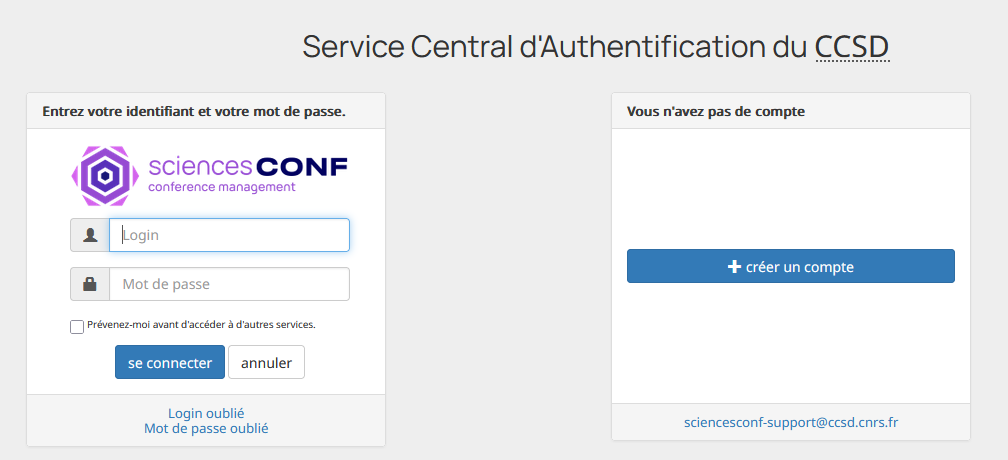Screen dimensions: 1008x460
Task: Click the padlock icon beside password field
Action: [90, 284]
